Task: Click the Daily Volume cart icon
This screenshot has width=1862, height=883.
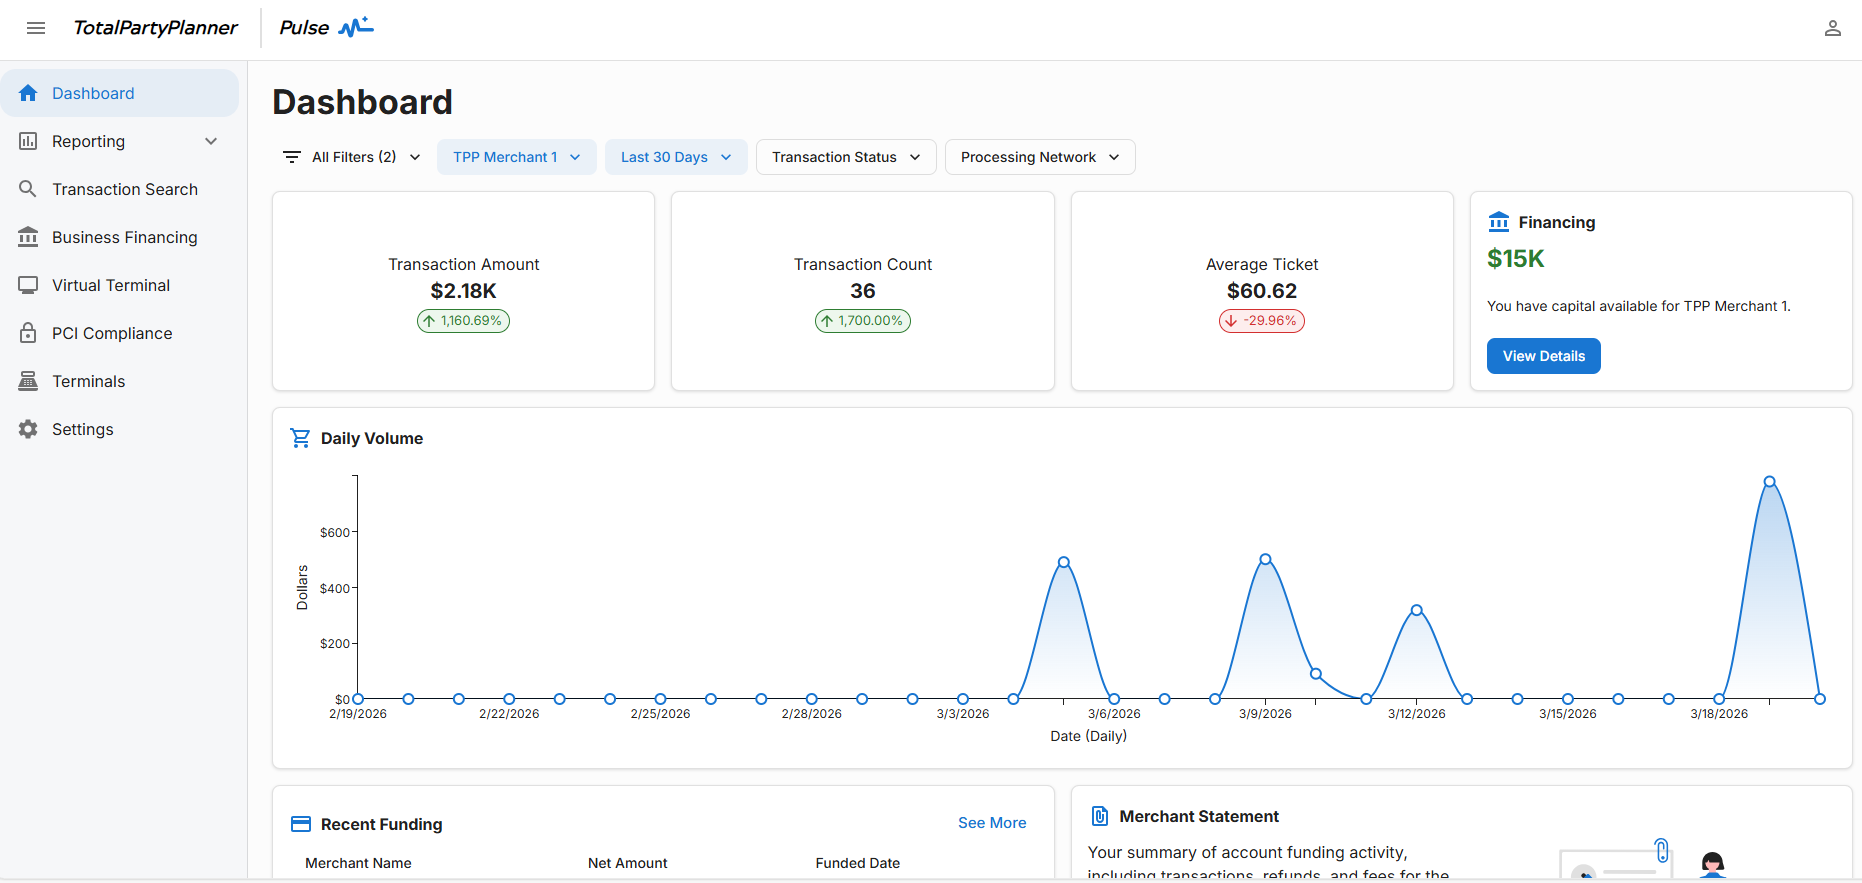Action: tap(300, 438)
